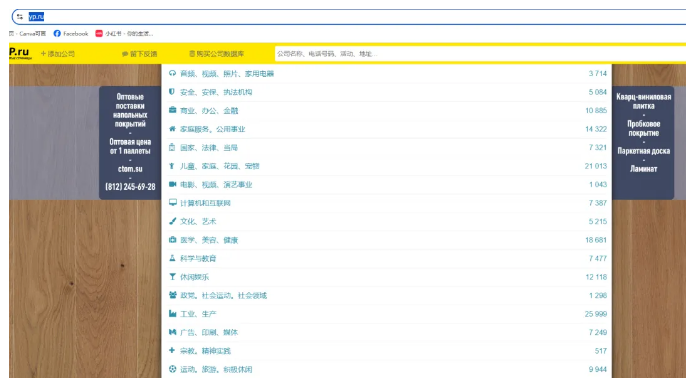Open the site info icon in address bar
Image resolution: width=690 pixels, height=378 pixels.
coord(20,17)
